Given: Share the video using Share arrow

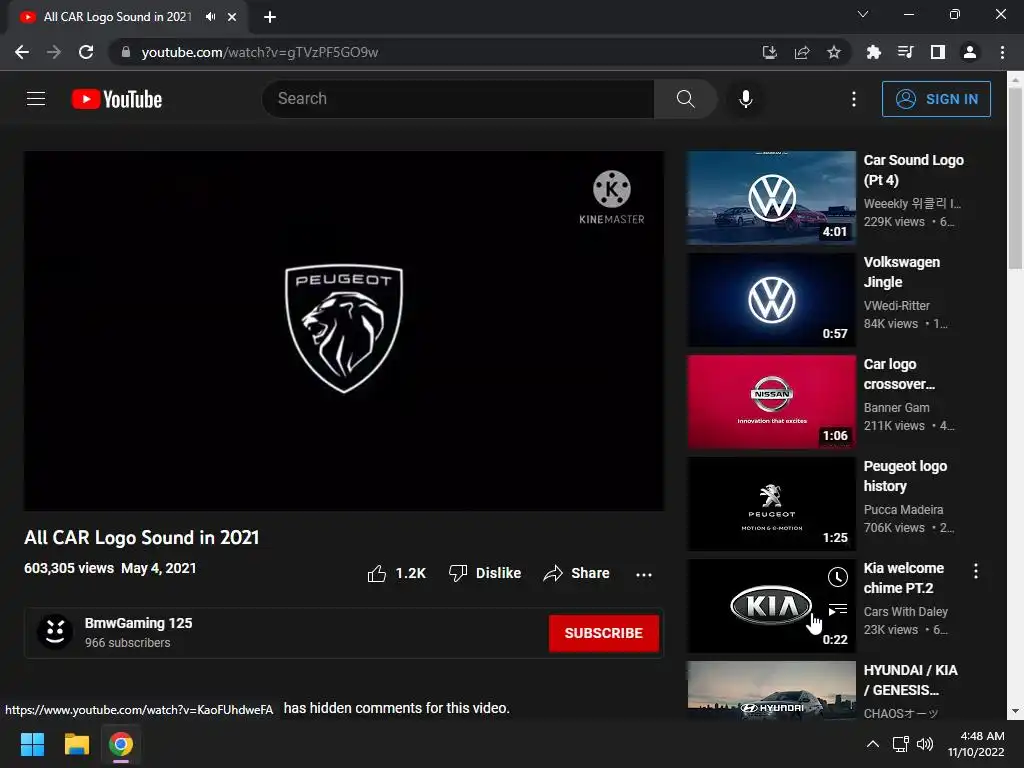Looking at the screenshot, I should coord(576,573).
